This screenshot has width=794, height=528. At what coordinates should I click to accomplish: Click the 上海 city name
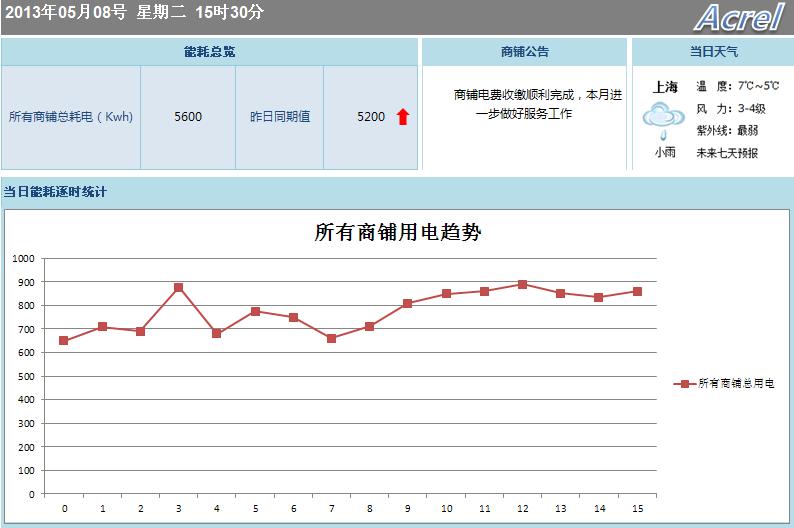tap(665, 87)
